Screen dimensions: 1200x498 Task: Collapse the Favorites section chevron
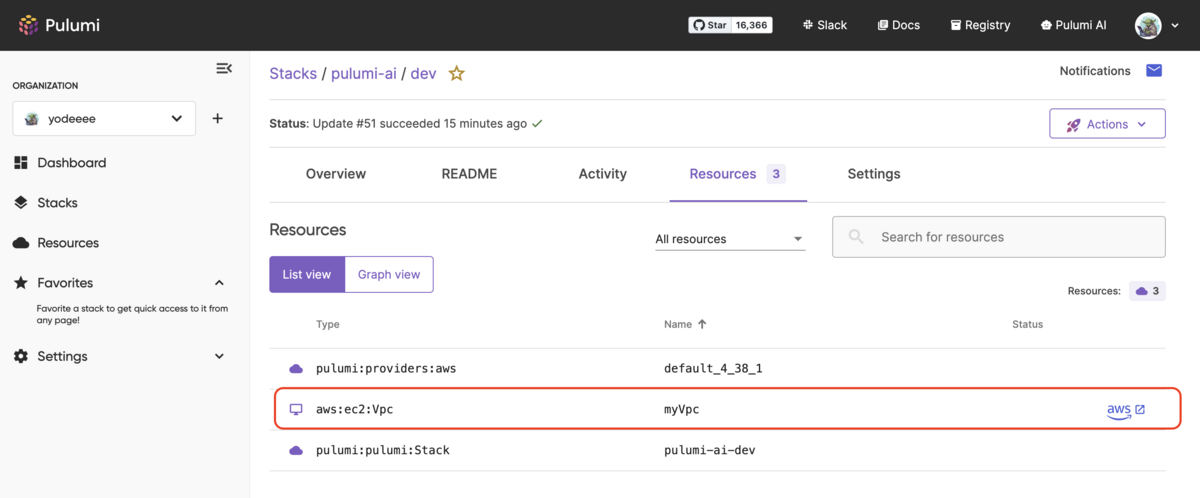point(220,283)
